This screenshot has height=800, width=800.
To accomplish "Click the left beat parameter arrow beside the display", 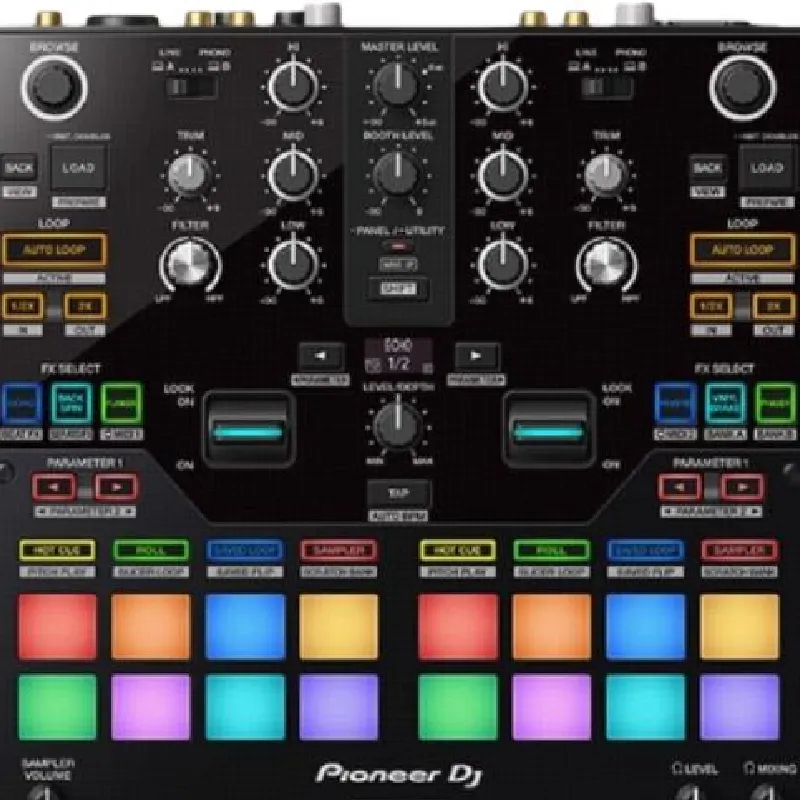I will (318, 356).
